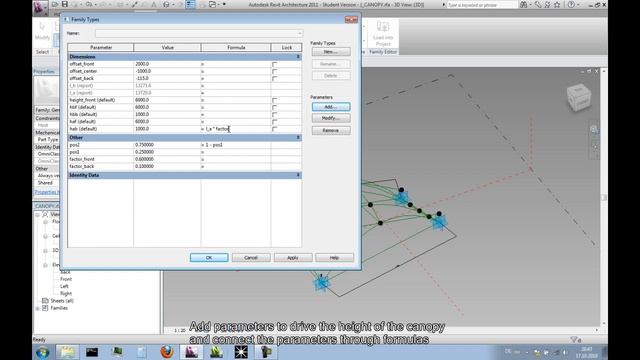Image resolution: width=640 pixels, height=360 pixels.
Task: Click the Sheets (all) icon in project browser
Action: coord(45,301)
